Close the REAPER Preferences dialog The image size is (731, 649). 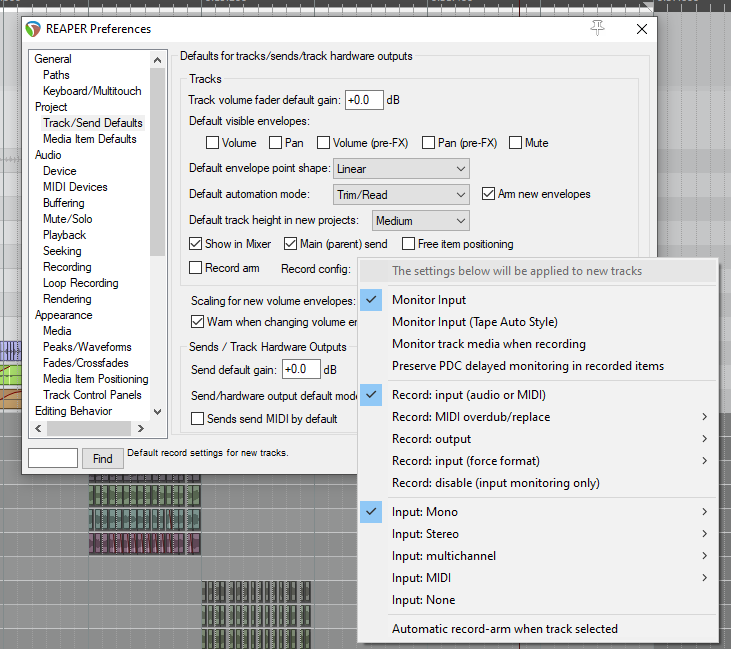(642, 29)
